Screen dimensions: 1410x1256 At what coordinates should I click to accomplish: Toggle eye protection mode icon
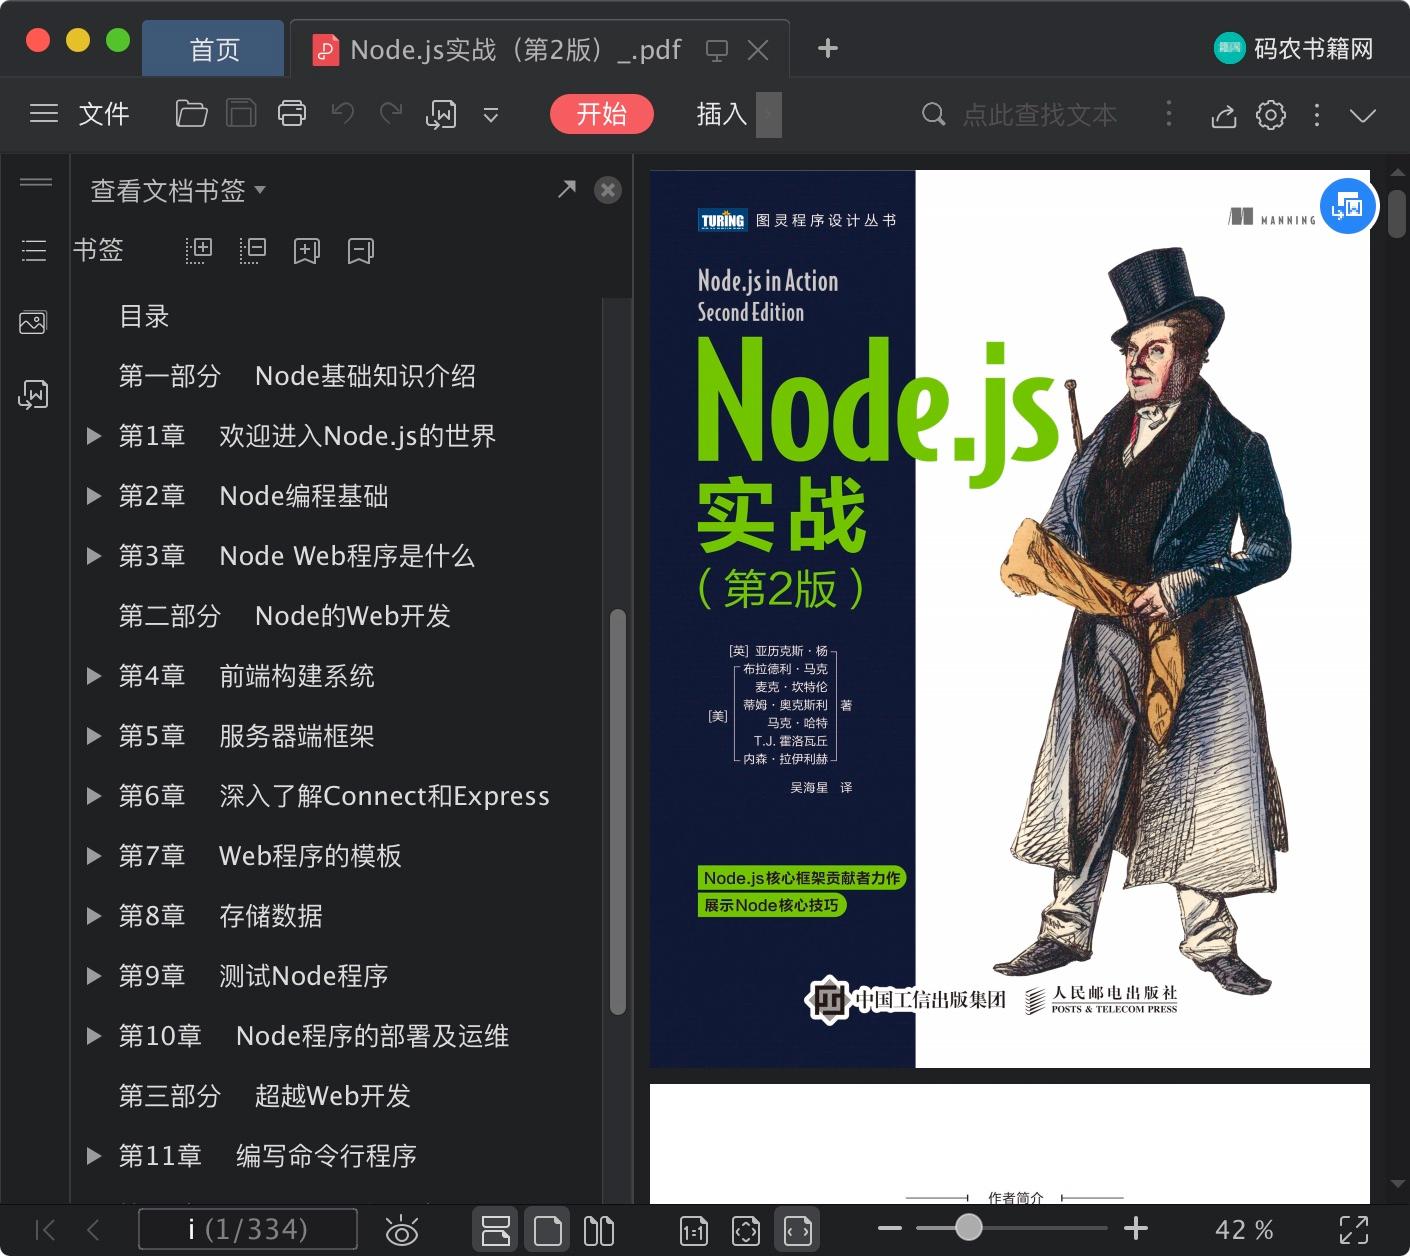(401, 1230)
